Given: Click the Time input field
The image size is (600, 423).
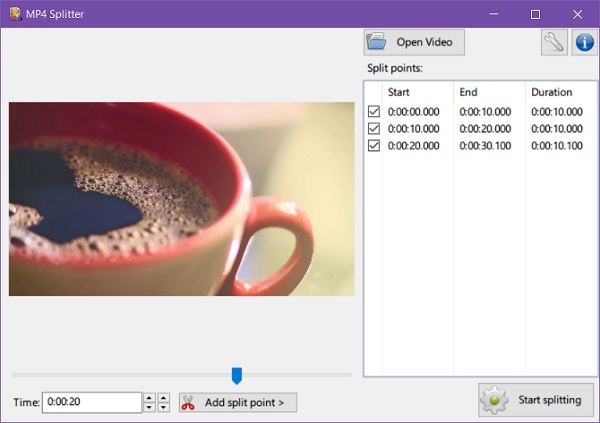Looking at the screenshot, I should point(92,402).
